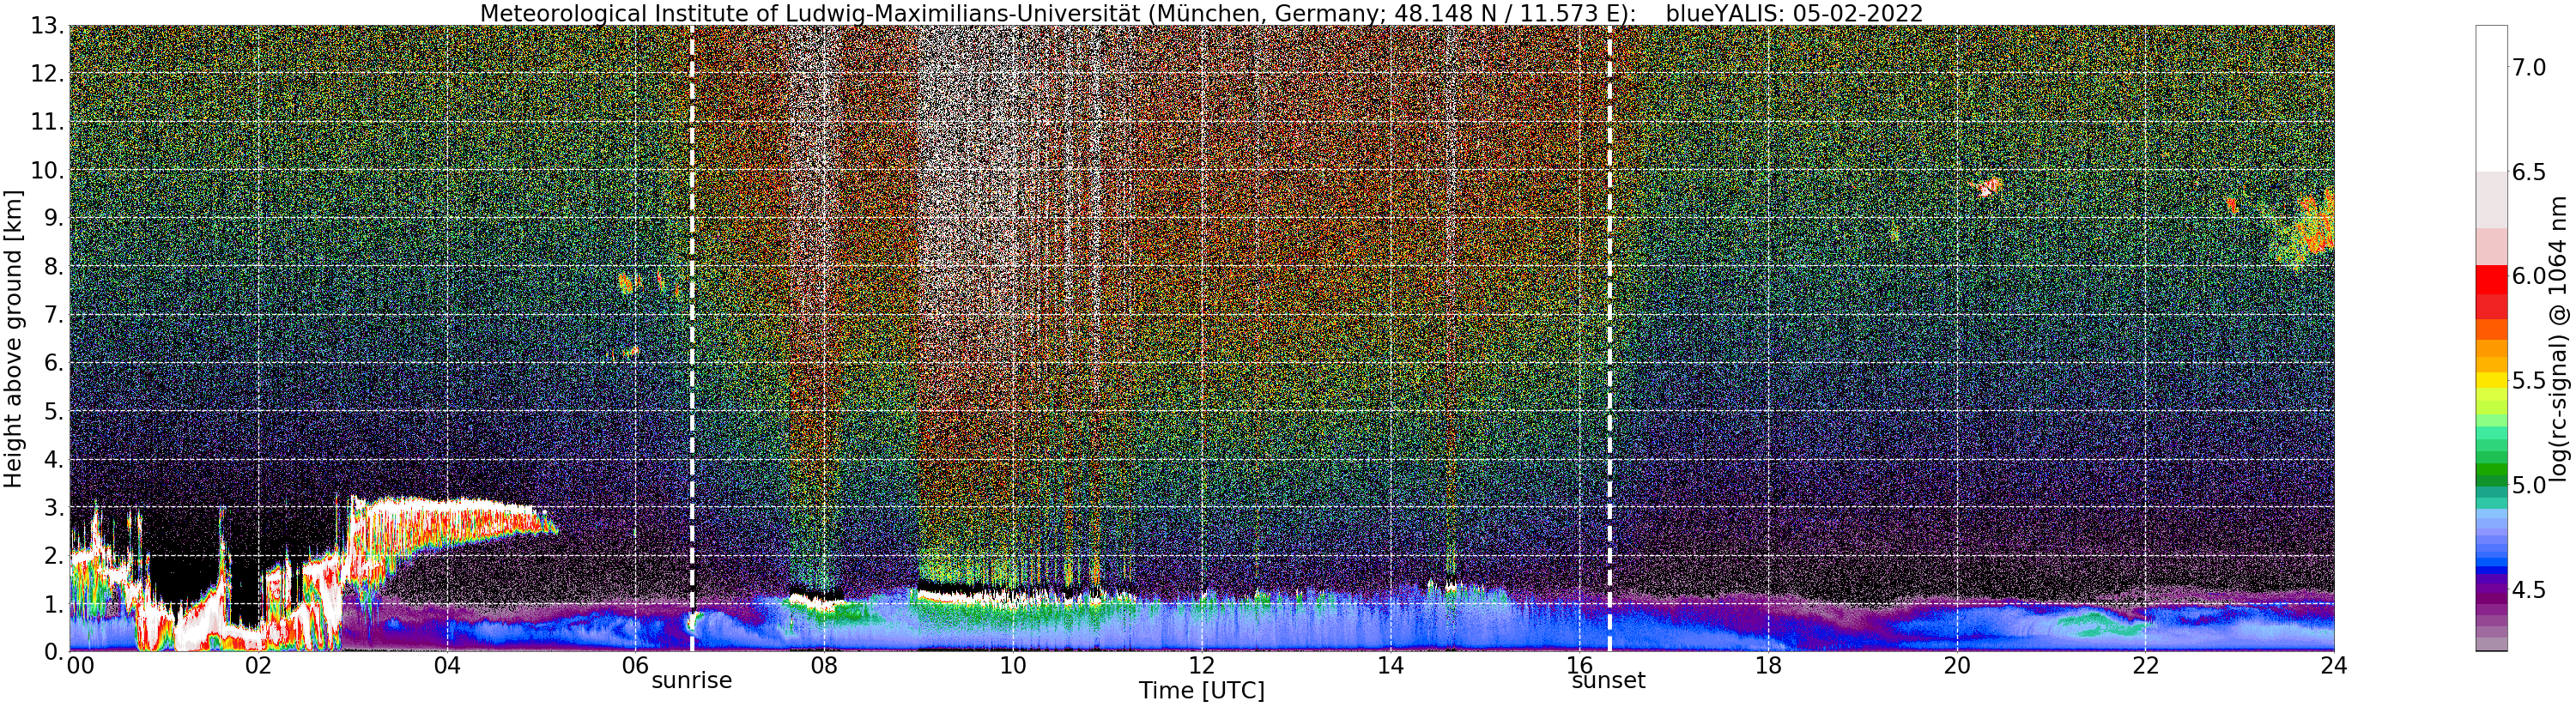The height and width of the screenshot is (707, 2576).
Task: Click time-axis tick label '08'
Action: [824, 666]
